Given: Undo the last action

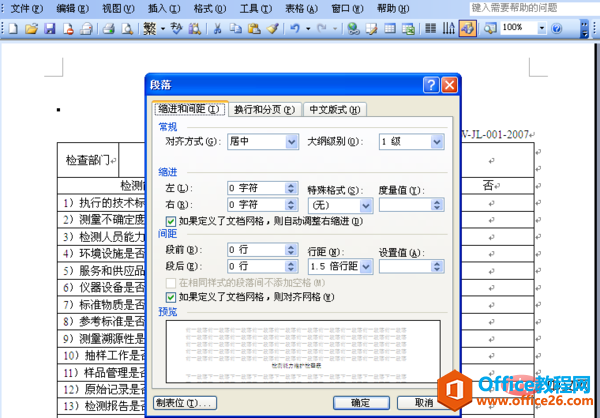Looking at the screenshot, I should (x=295, y=29).
